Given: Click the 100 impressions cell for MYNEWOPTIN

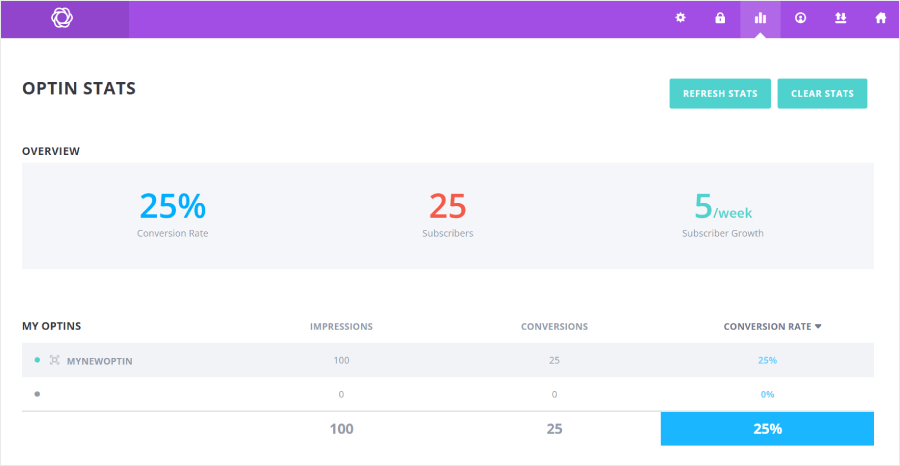Looking at the screenshot, I should (342, 360).
